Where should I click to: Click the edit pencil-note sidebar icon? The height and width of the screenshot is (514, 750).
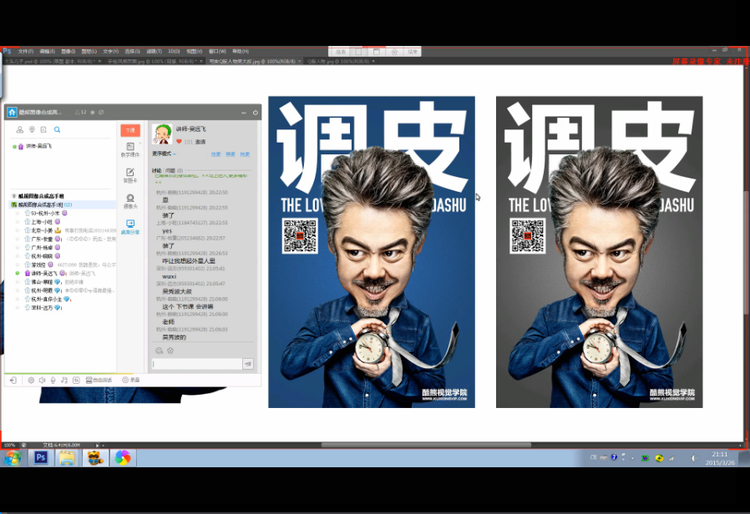click(x=130, y=175)
